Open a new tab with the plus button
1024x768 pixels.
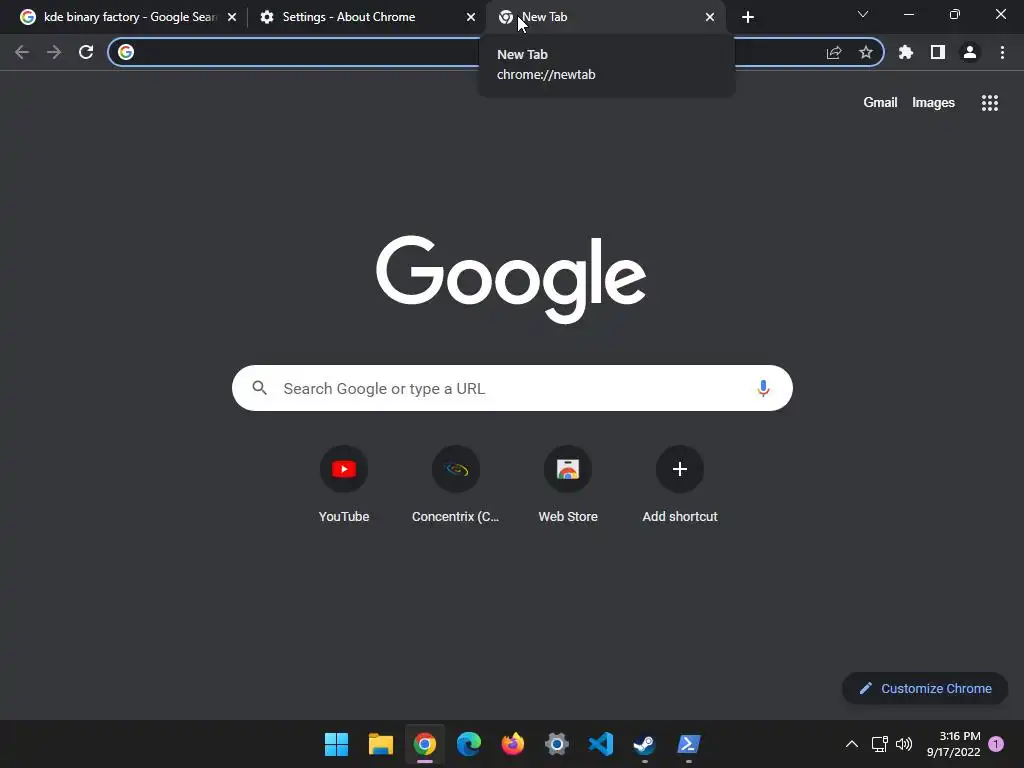tap(748, 17)
